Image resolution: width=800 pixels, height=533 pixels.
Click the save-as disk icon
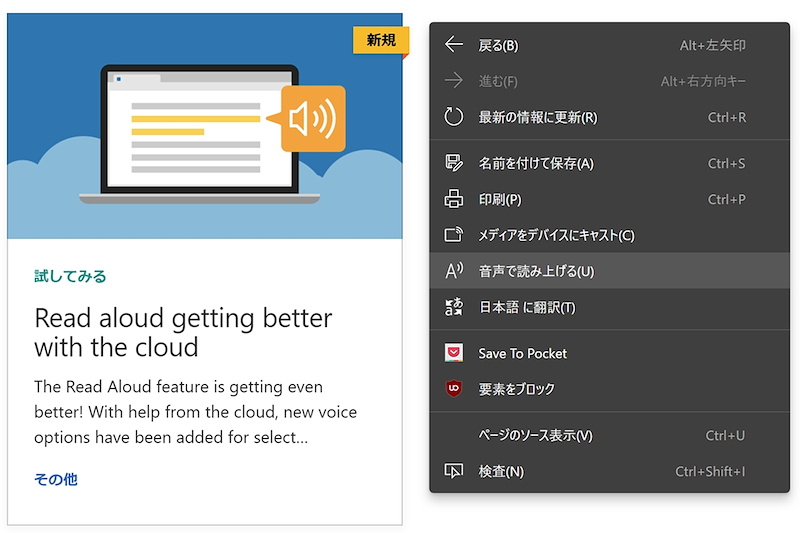(454, 163)
